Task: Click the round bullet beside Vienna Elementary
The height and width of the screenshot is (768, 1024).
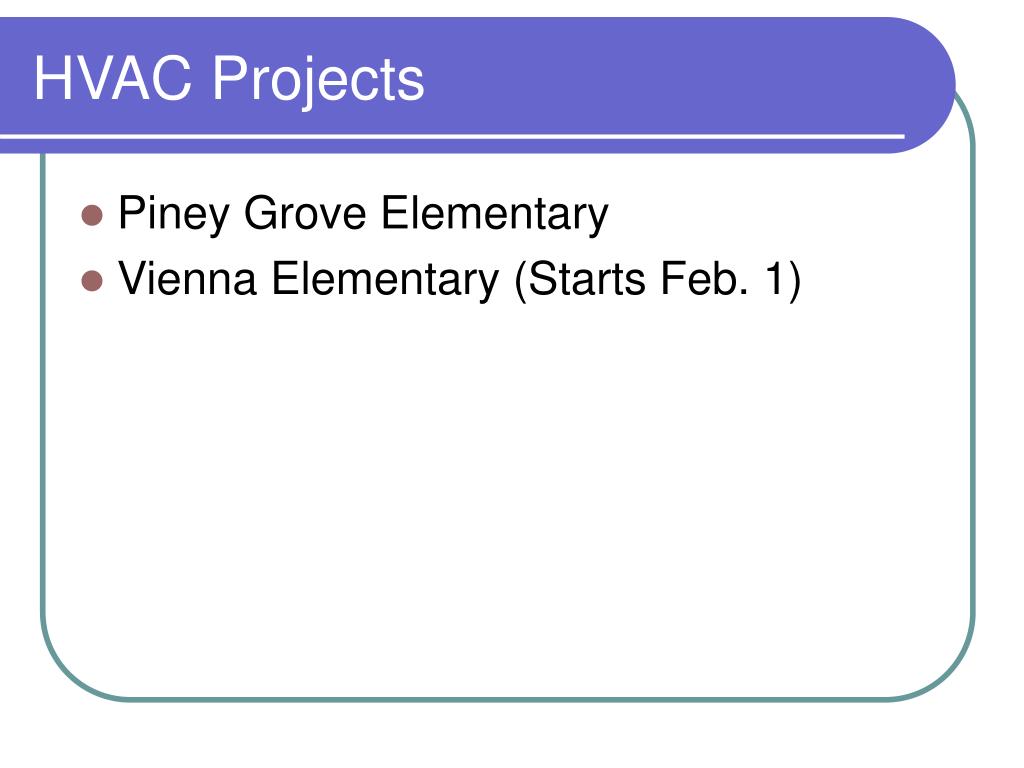Action: 92,281
